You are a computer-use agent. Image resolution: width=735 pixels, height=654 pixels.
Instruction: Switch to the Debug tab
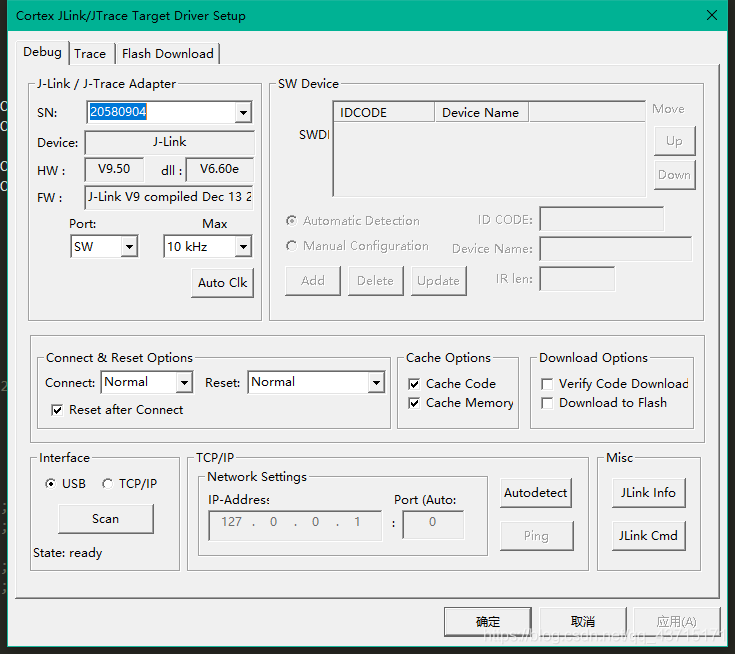click(42, 52)
